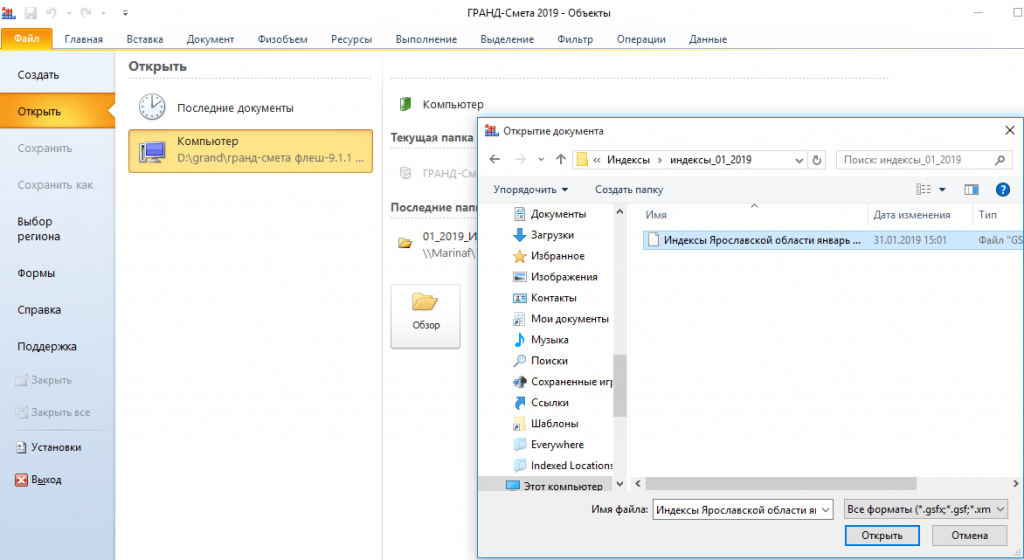Click the clock icon for Последние документы
This screenshot has height=560, width=1024.
click(x=152, y=106)
